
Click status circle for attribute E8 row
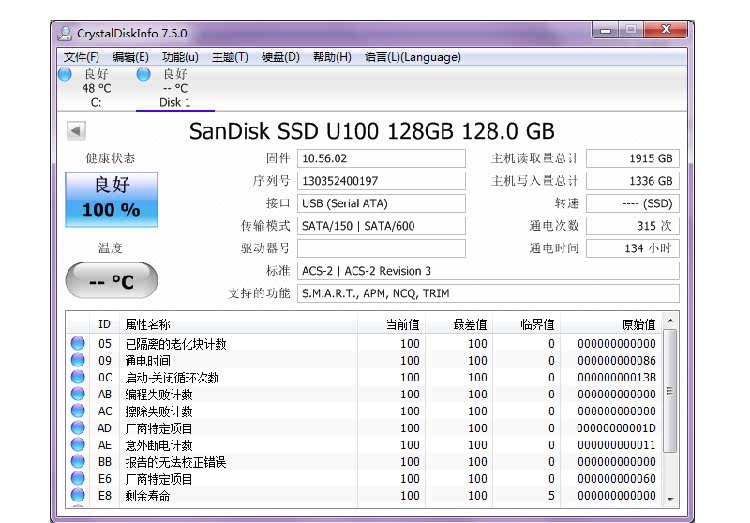[77, 495]
